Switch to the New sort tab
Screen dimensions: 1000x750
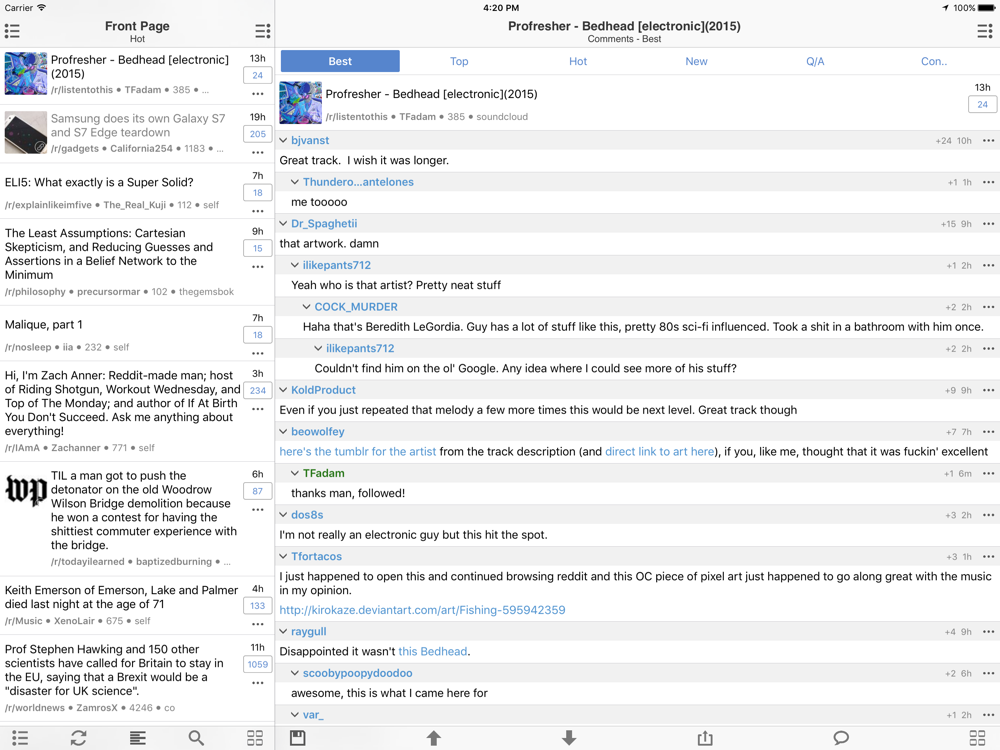point(696,61)
